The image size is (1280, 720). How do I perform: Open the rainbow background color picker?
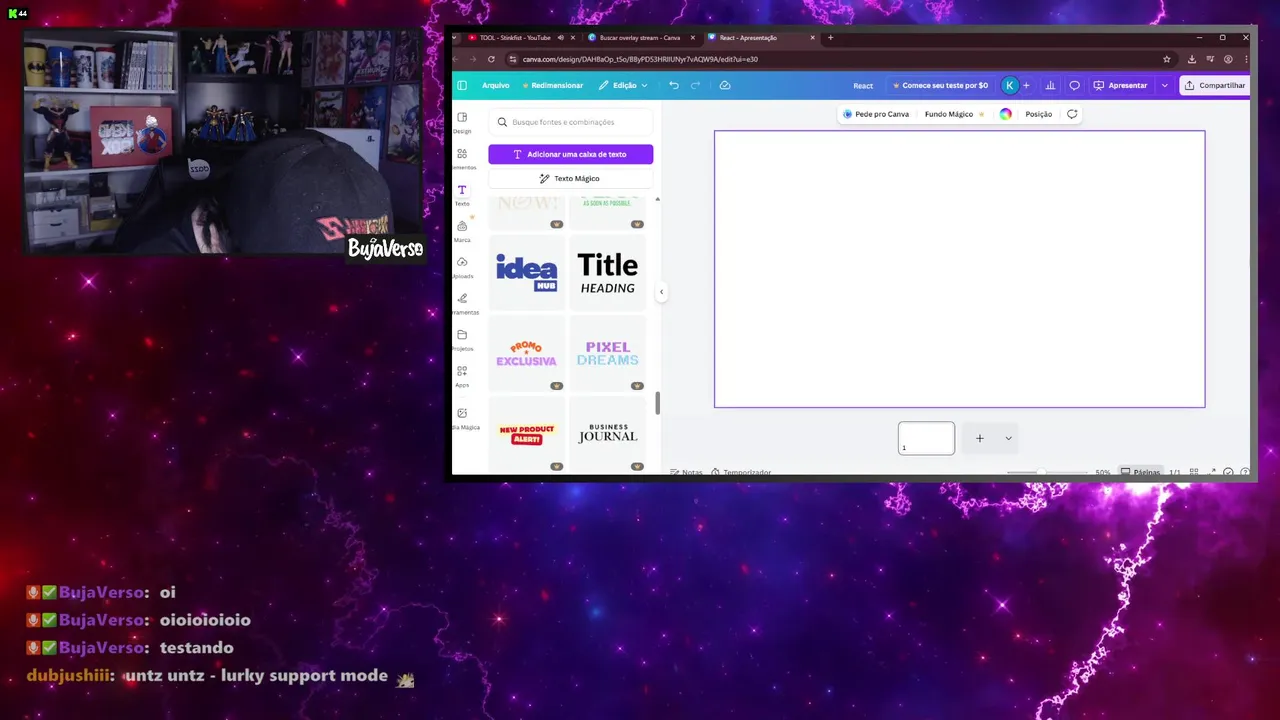coord(1005,114)
